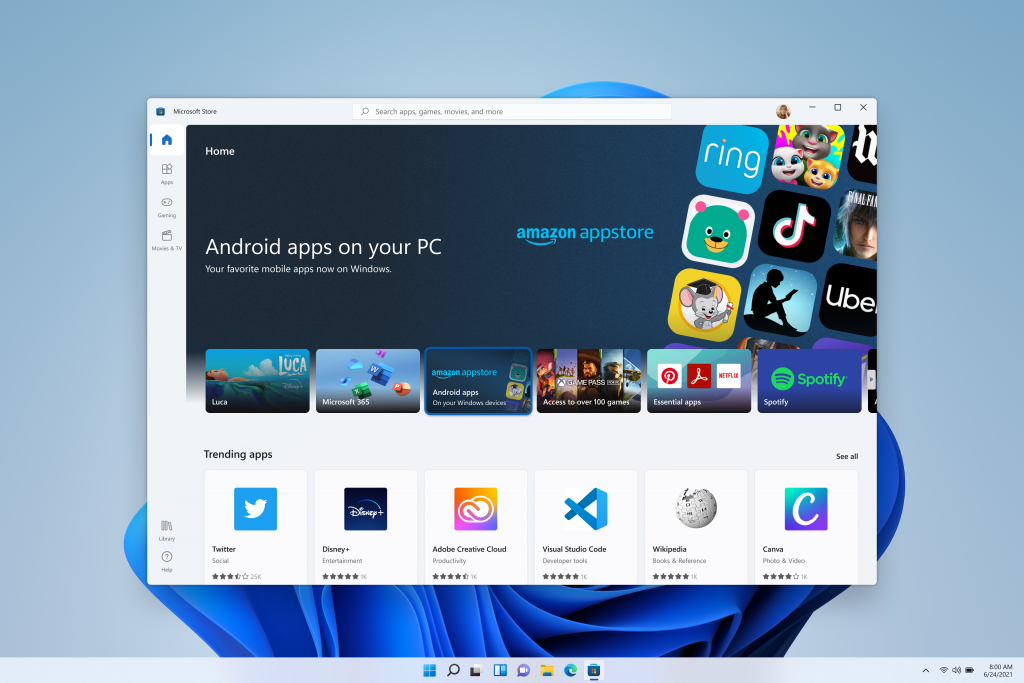Select the Twitter app tile
This screenshot has width=1024, height=683.
click(255, 527)
